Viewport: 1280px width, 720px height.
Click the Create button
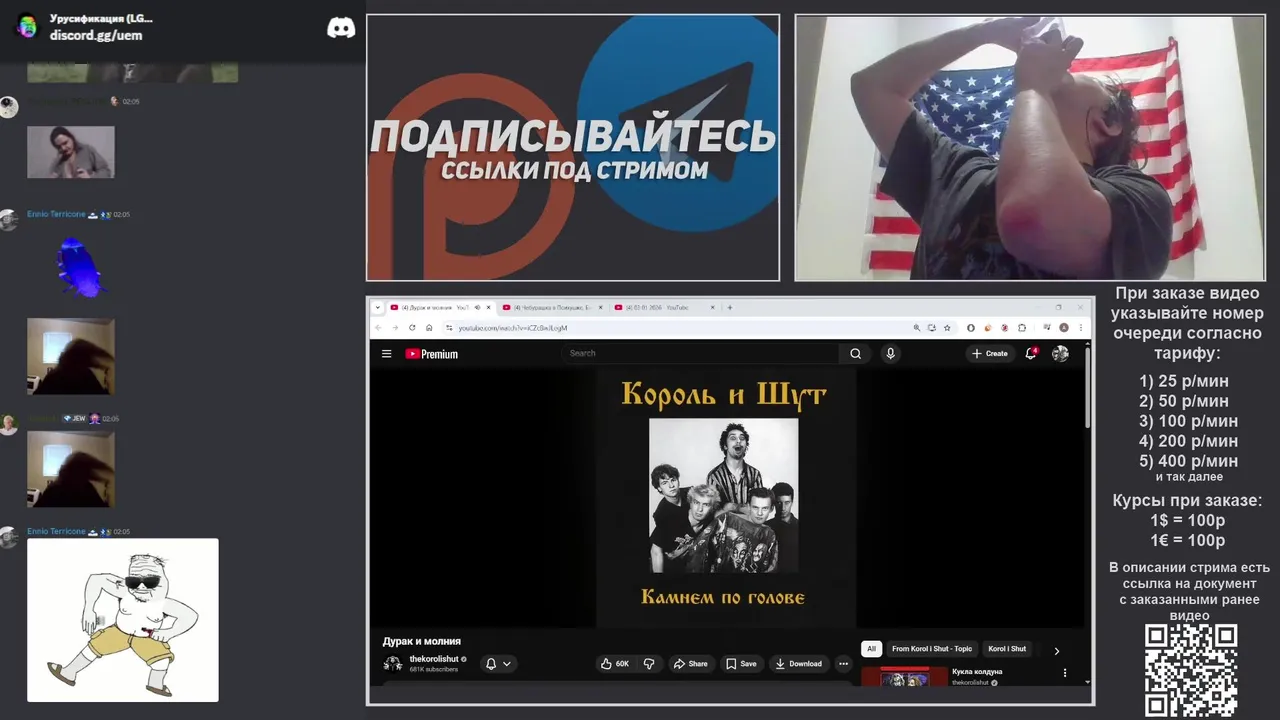990,353
